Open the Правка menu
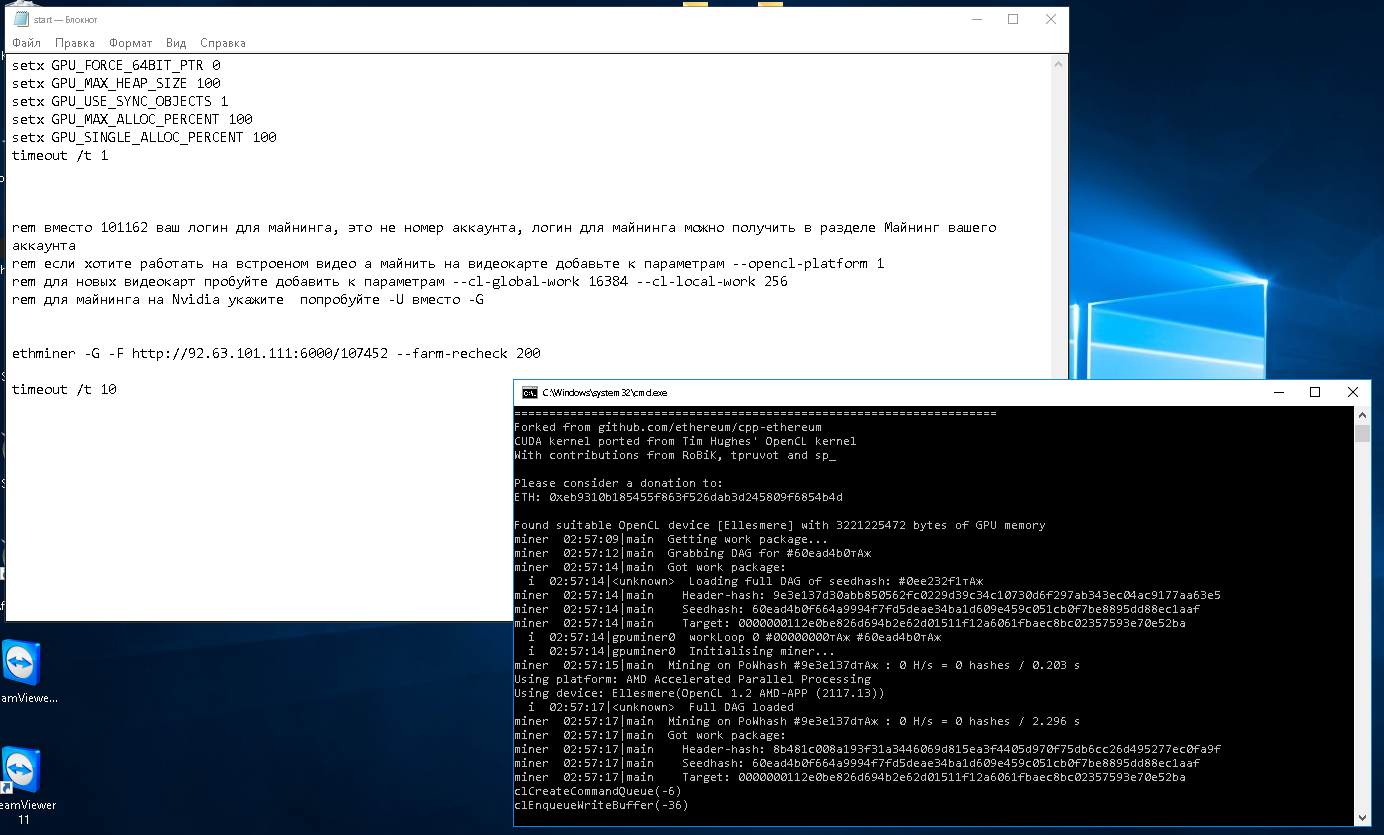1384x835 pixels. (75, 43)
